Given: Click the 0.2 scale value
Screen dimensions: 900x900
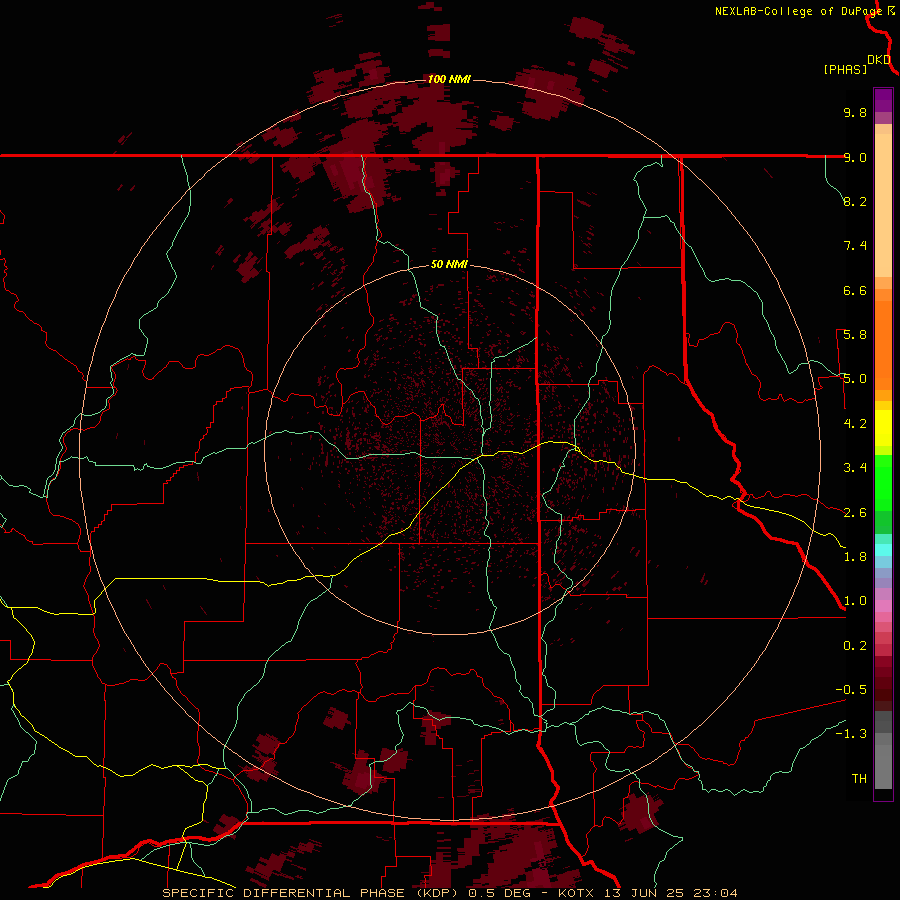Looking at the screenshot, I should coord(855,646).
